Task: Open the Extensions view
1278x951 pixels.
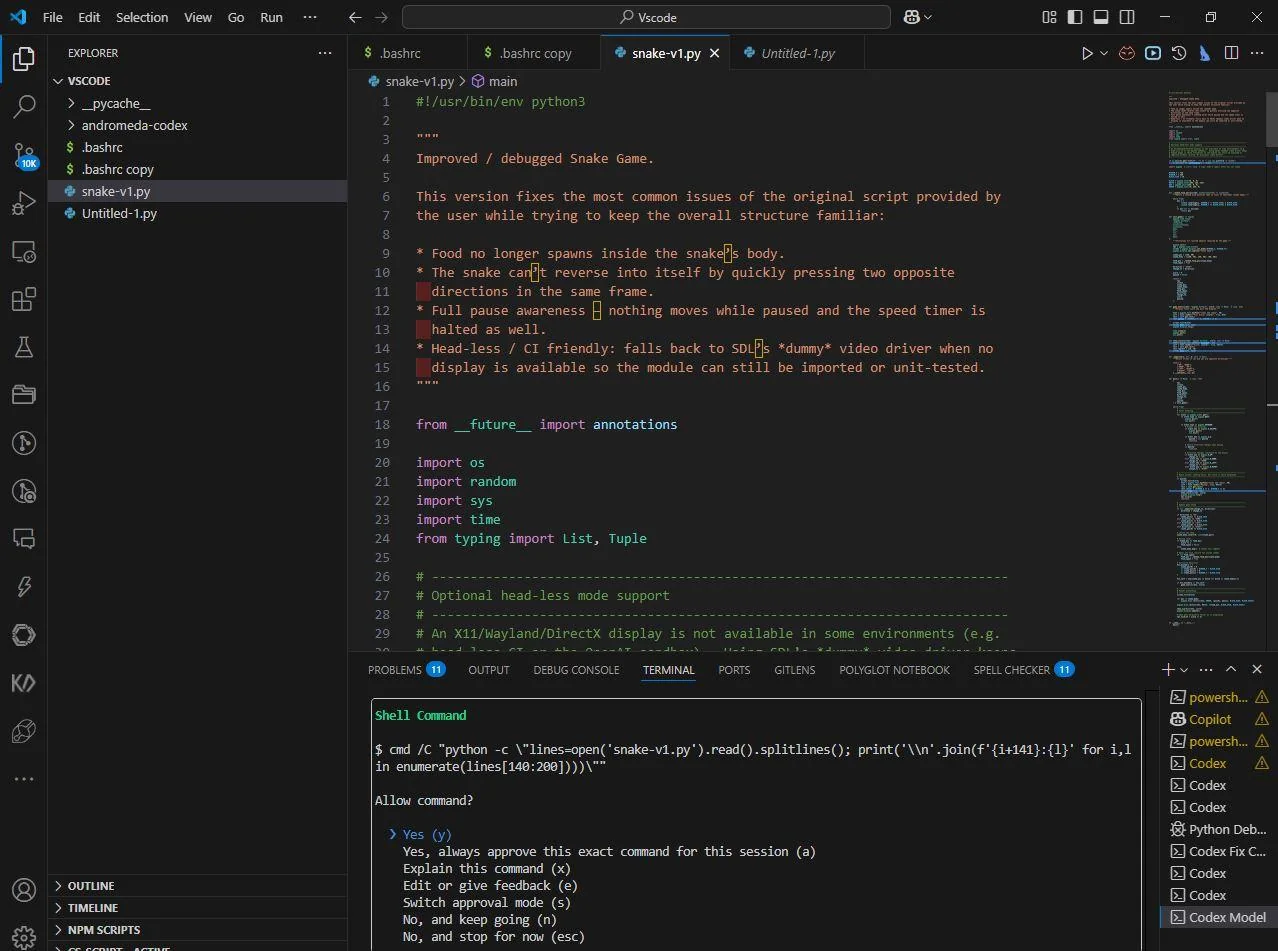Action: click(x=24, y=299)
